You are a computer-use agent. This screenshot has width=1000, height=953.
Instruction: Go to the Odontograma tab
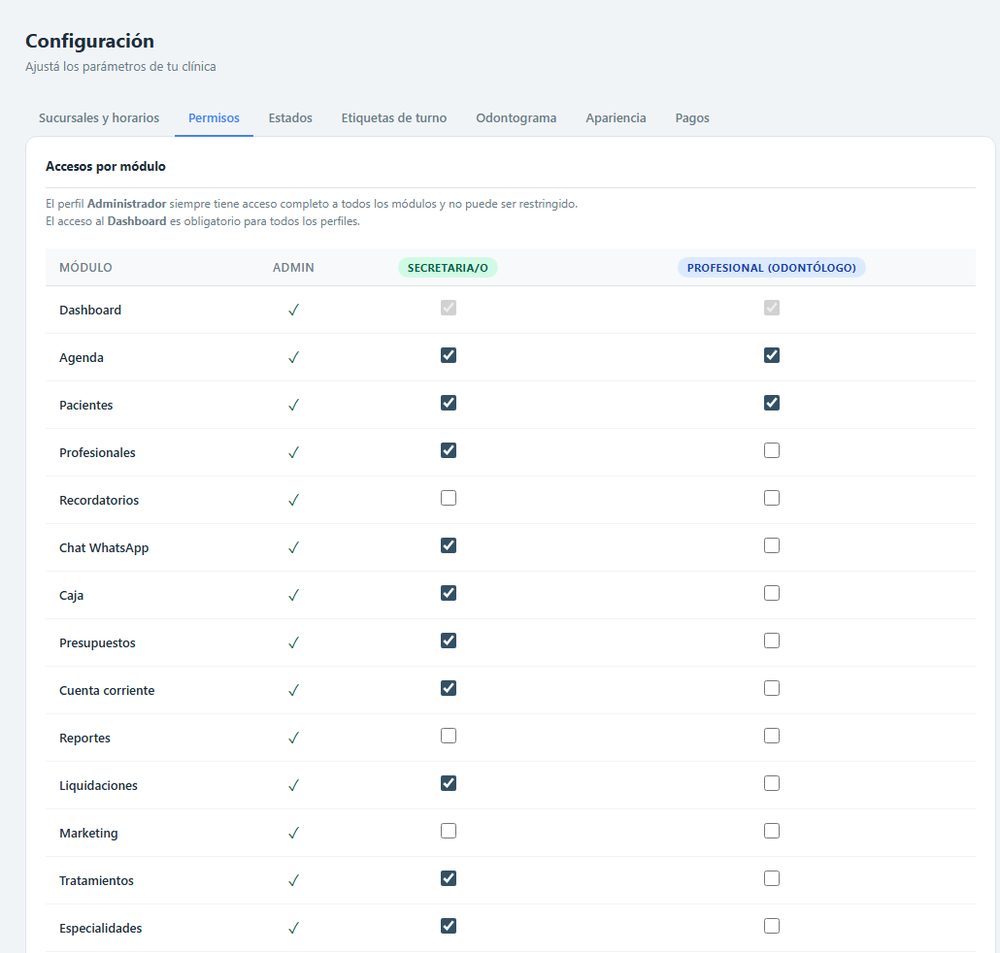(x=516, y=118)
